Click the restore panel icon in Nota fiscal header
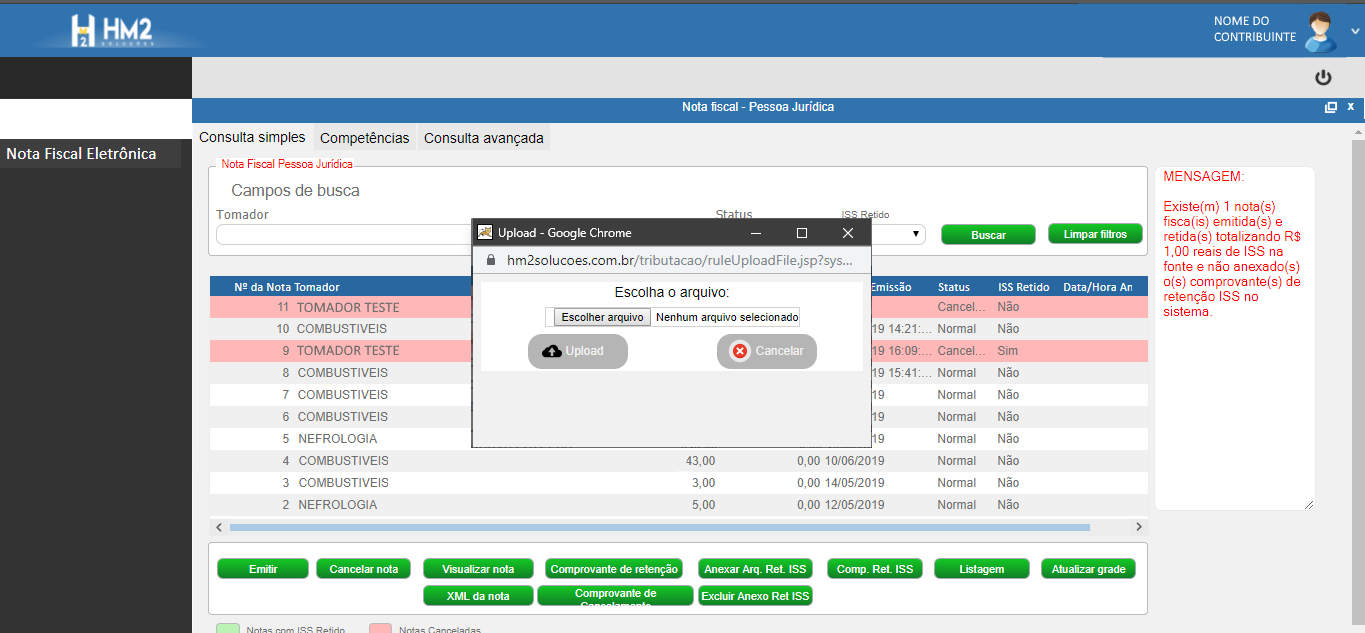The image size is (1365, 633). [1330, 107]
